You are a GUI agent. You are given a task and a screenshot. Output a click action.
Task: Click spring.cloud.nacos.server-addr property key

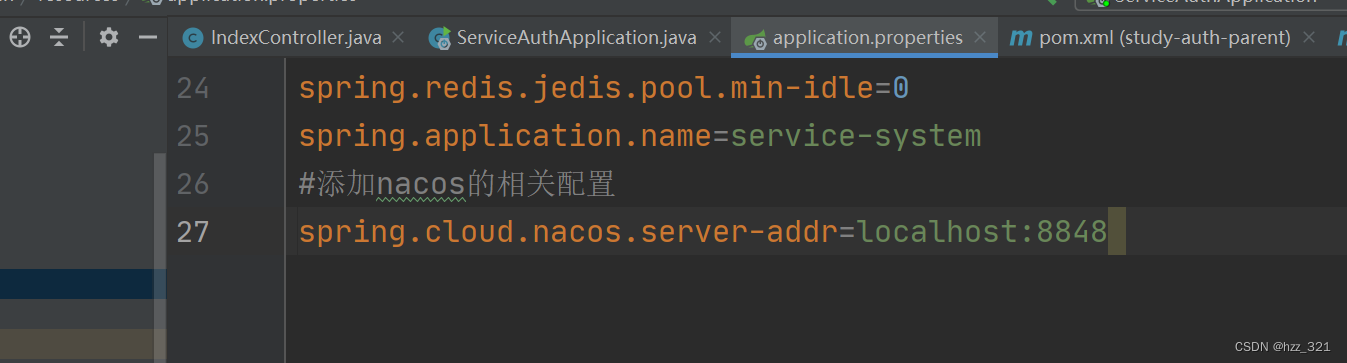click(568, 232)
